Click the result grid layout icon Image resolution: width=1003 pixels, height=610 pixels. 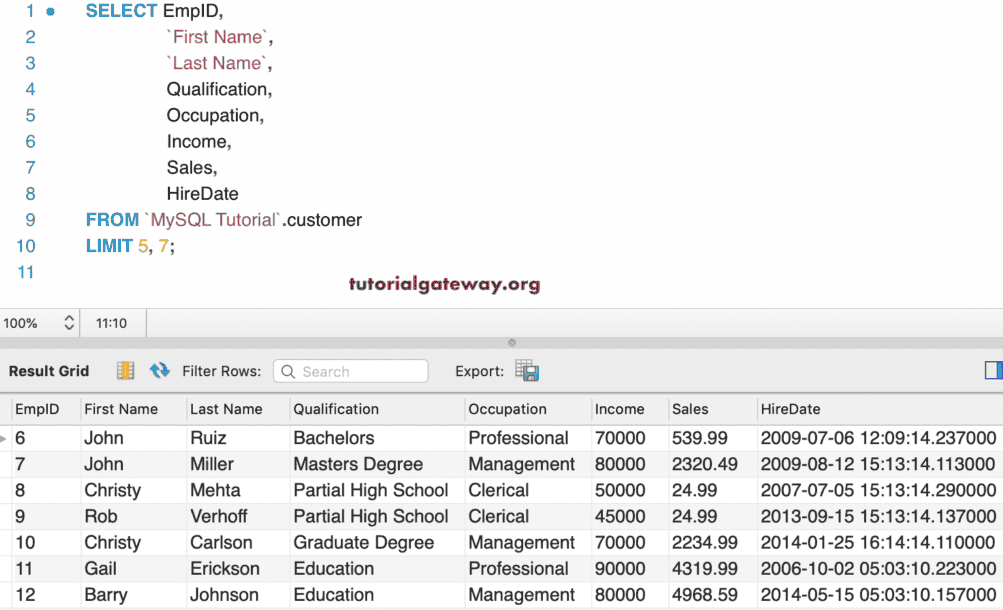tap(125, 371)
